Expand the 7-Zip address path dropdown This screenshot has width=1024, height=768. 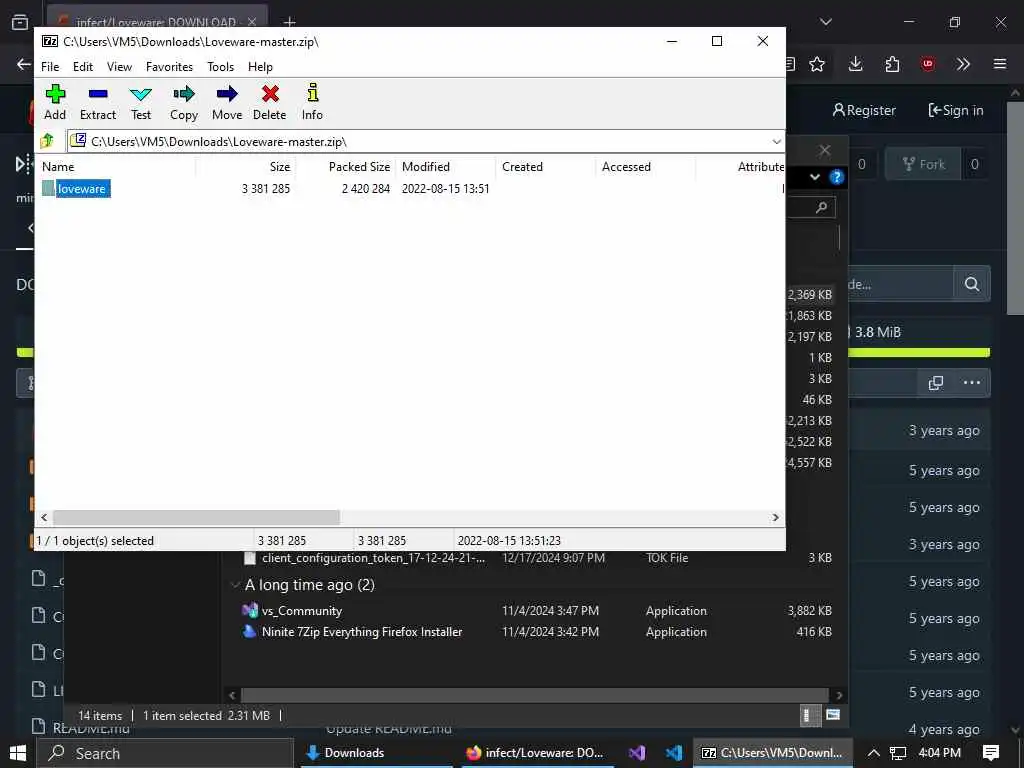tap(776, 142)
